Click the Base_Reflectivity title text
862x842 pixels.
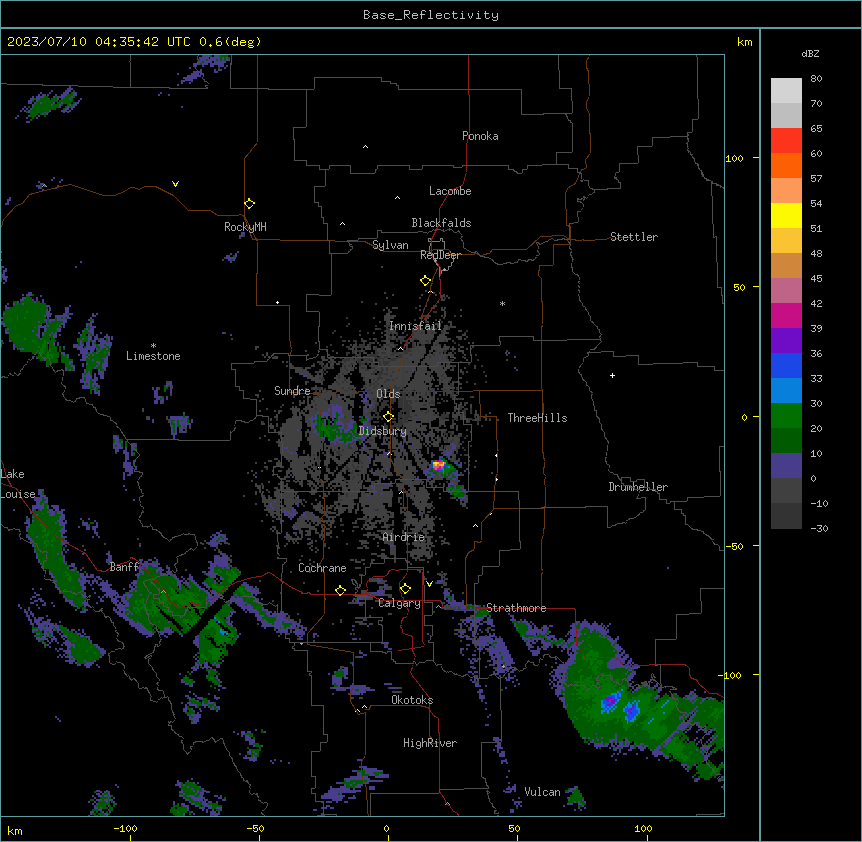pos(431,15)
